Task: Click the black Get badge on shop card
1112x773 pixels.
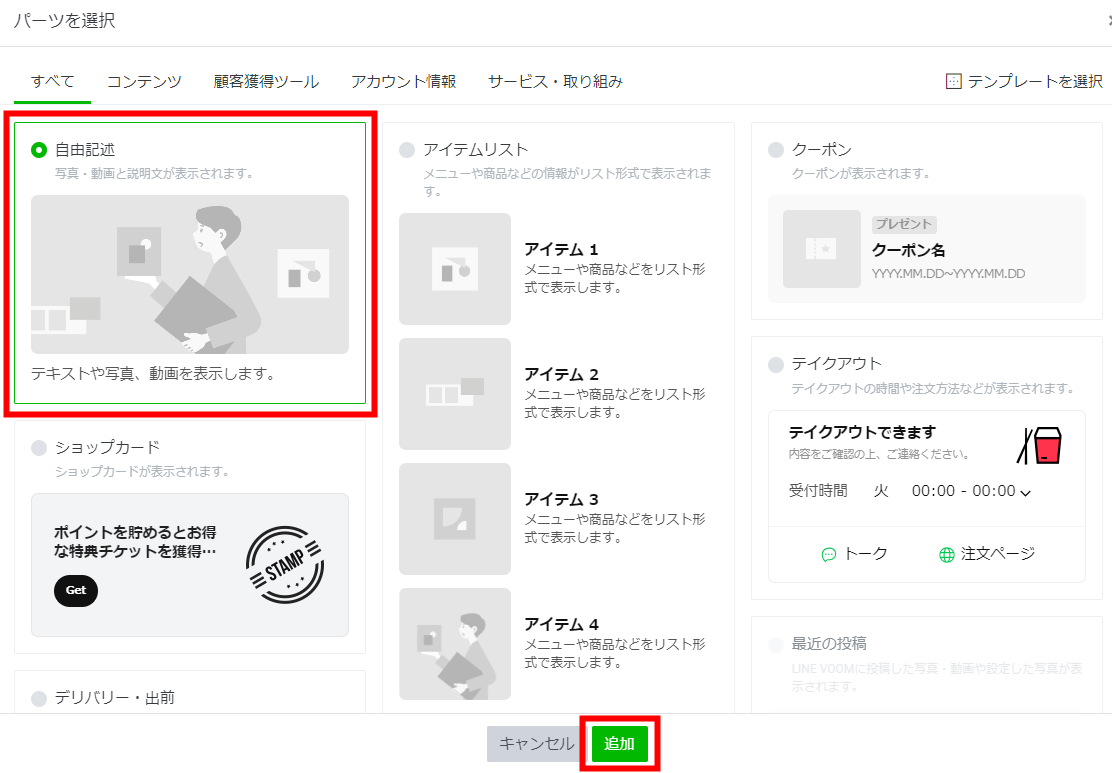Action: pyautogui.click(x=76, y=590)
